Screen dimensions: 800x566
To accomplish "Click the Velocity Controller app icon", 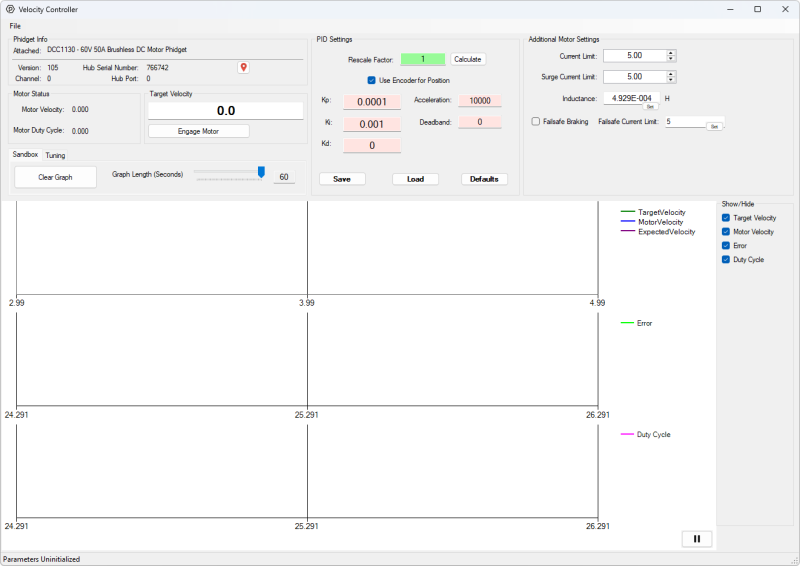I will (x=10, y=9).
